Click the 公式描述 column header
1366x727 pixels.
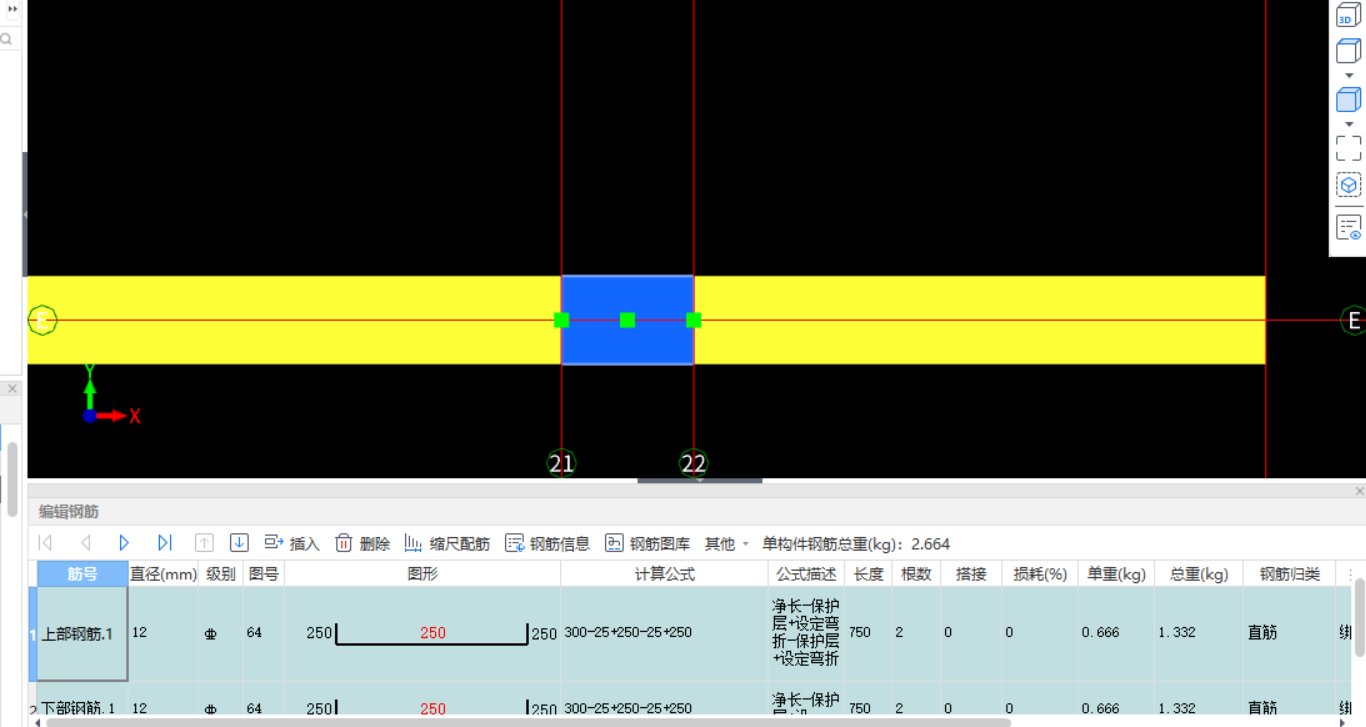point(806,574)
